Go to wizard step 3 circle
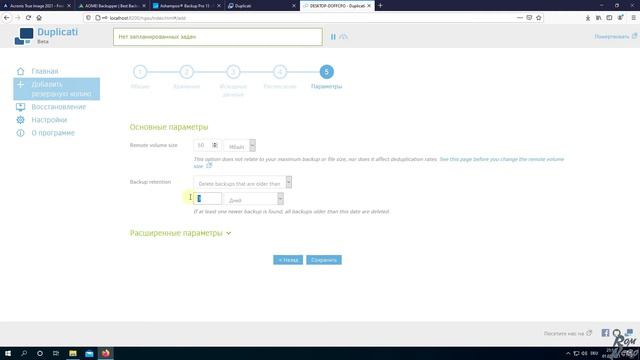The width and height of the screenshot is (640, 360). click(233, 72)
